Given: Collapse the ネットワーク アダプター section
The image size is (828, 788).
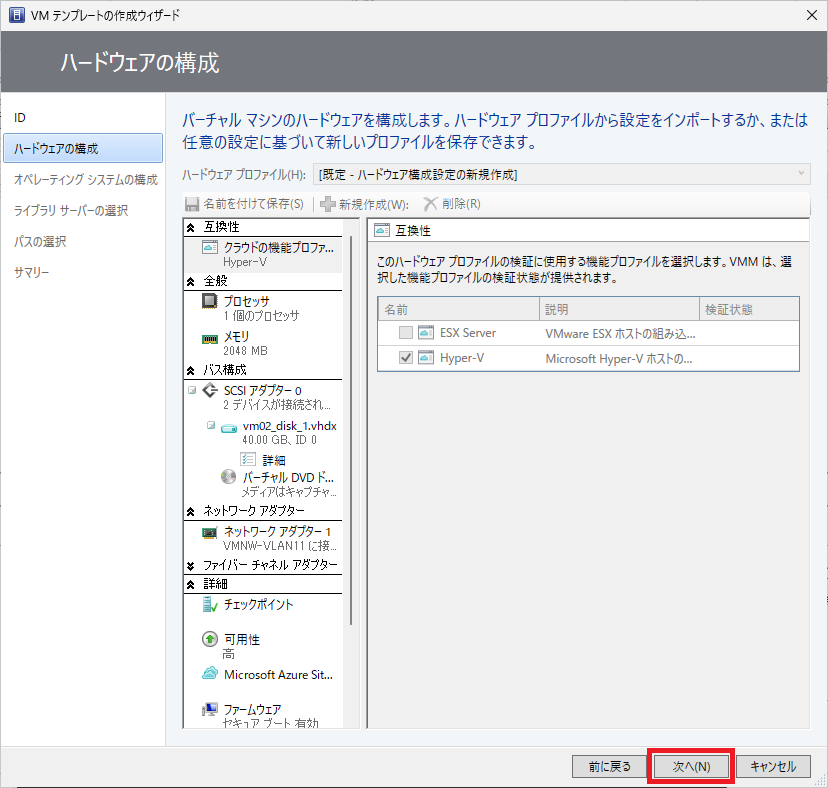Looking at the screenshot, I should pyautogui.click(x=191, y=511).
